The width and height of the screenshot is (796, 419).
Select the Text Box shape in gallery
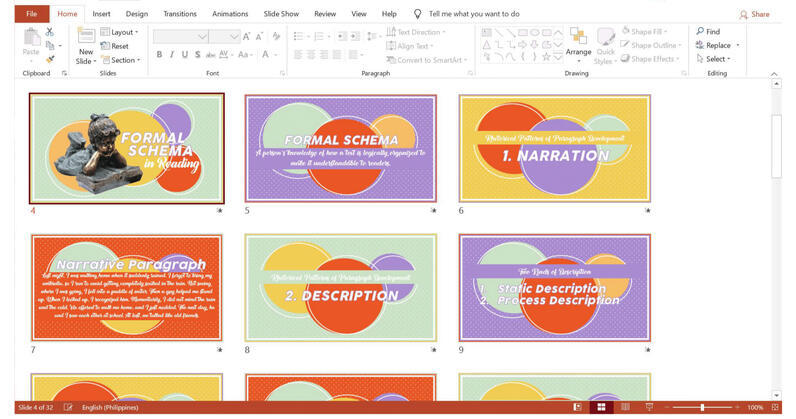(x=486, y=33)
